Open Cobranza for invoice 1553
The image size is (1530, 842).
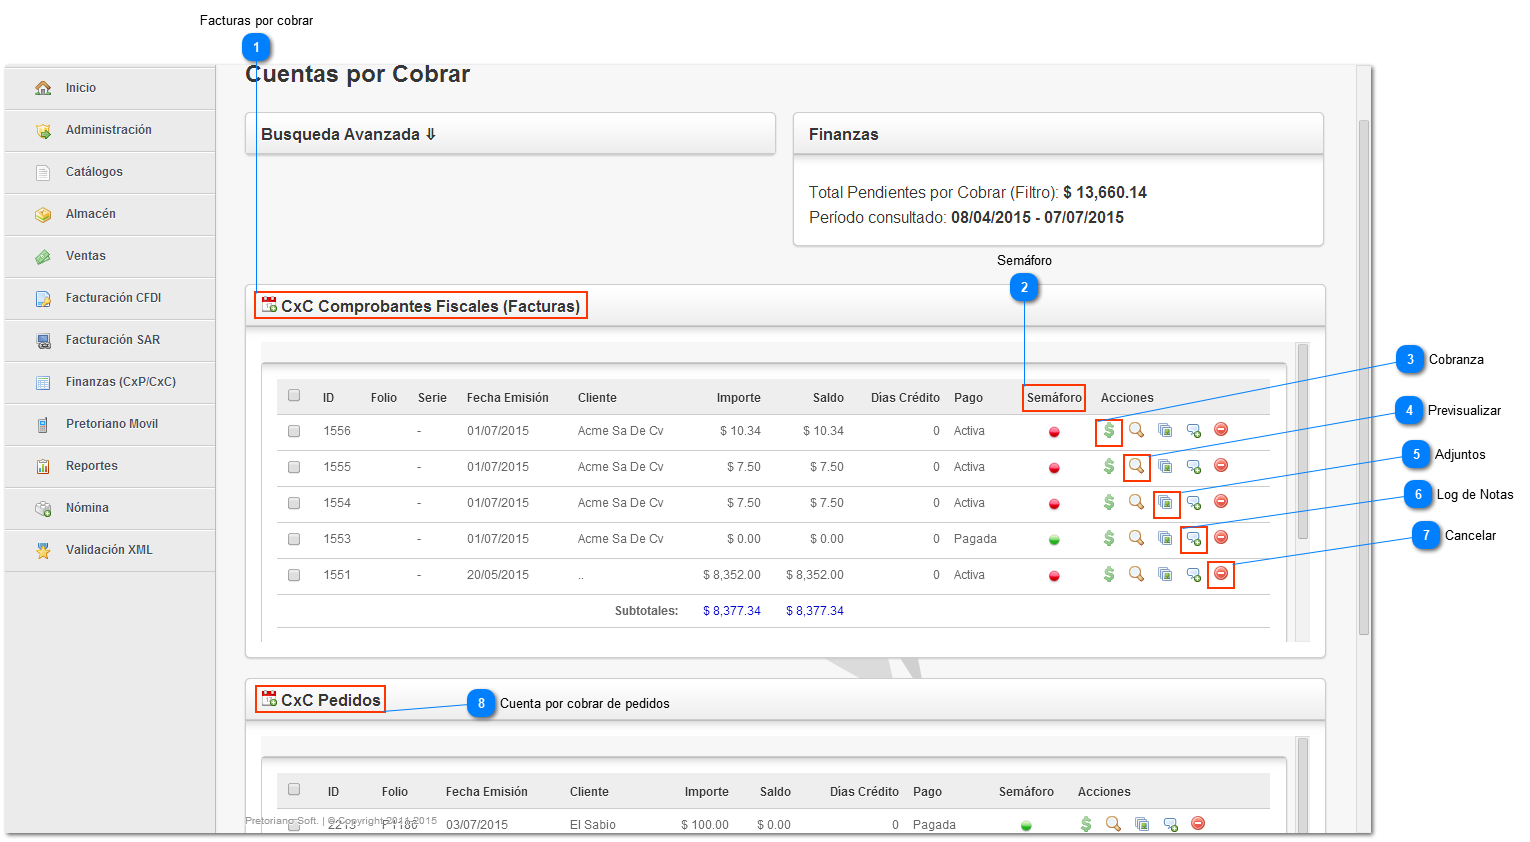[1109, 538]
